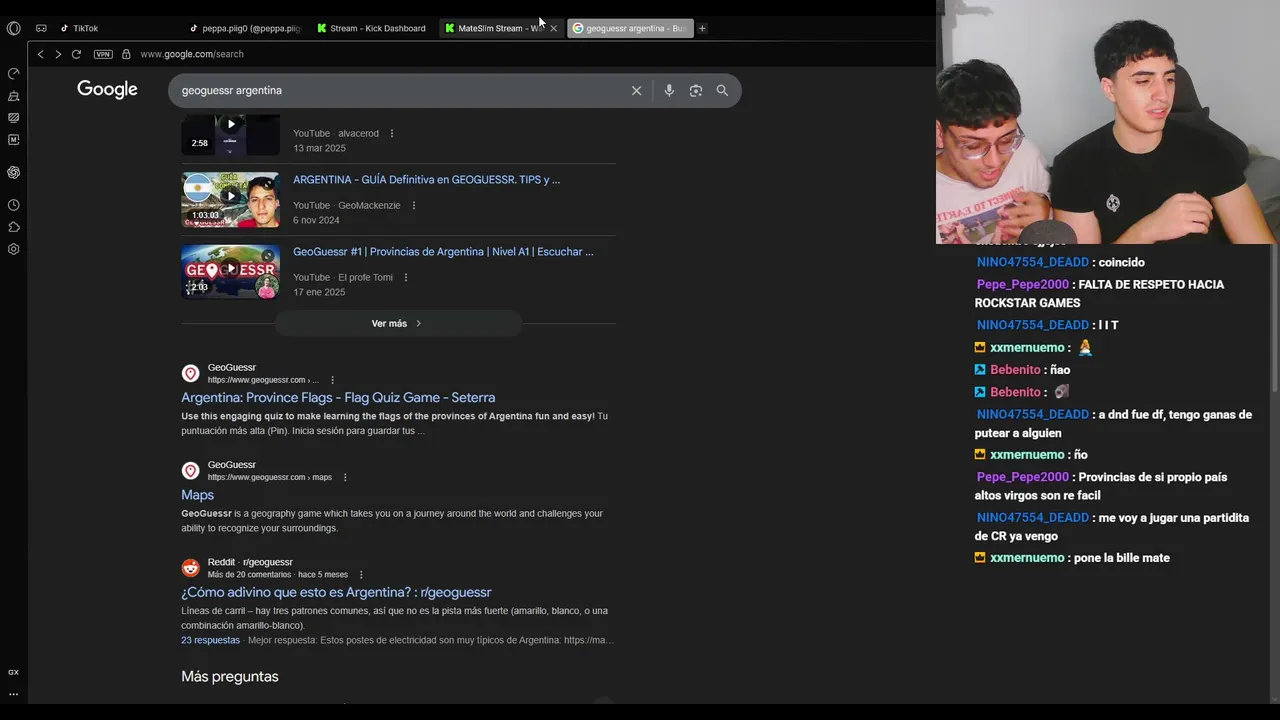The image size is (1280, 720).
Task: Play the El profe Tomi video thumbnail
Action: point(230,271)
